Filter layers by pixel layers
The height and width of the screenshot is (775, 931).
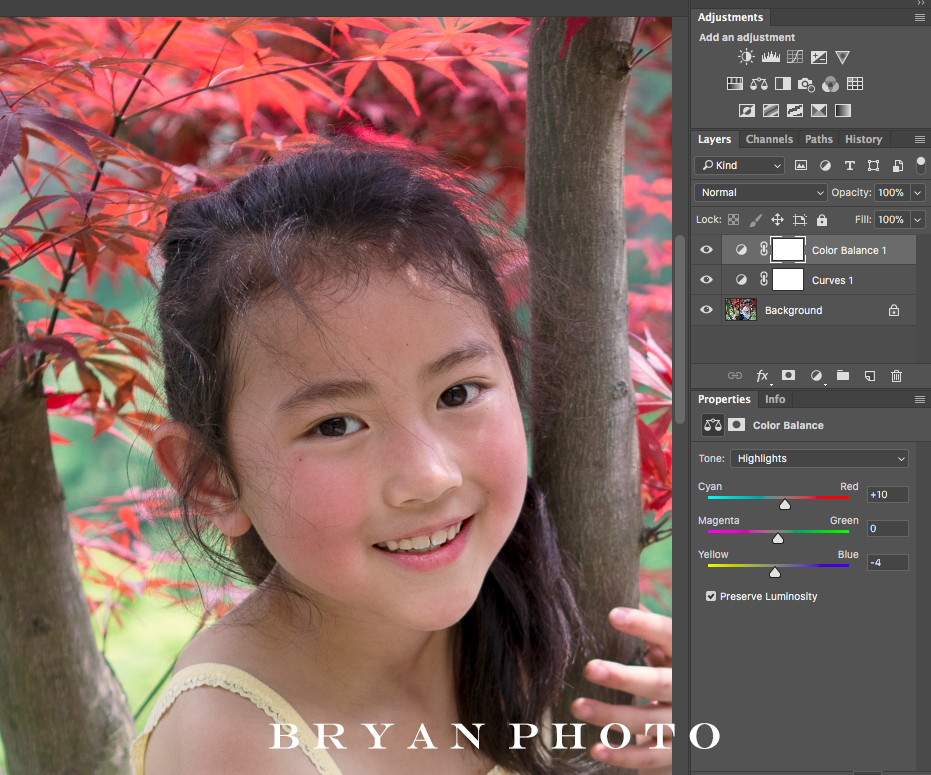point(801,165)
